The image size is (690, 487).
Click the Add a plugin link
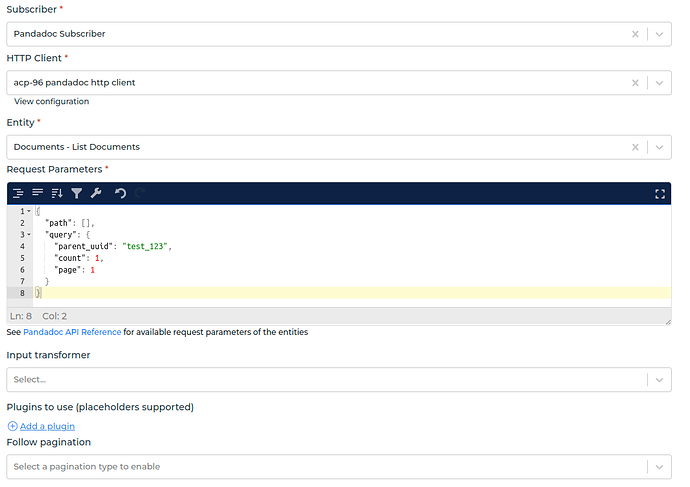tap(47, 426)
